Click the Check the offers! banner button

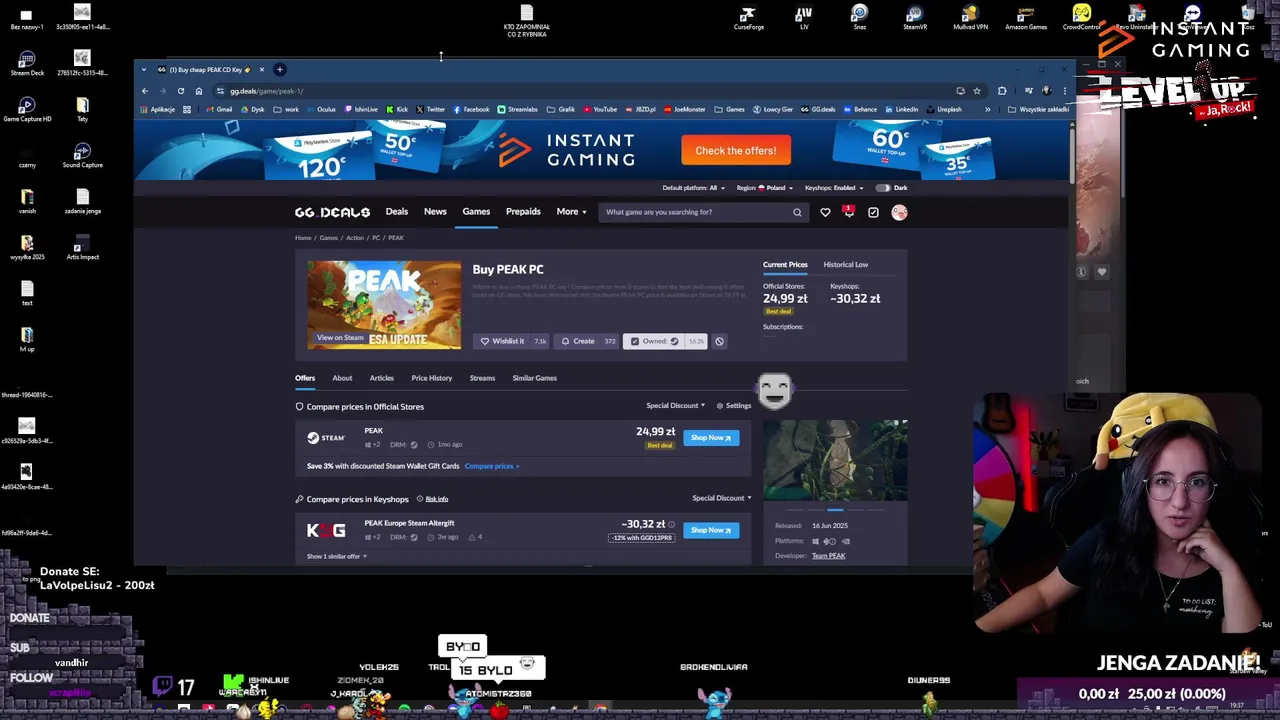tap(736, 151)
